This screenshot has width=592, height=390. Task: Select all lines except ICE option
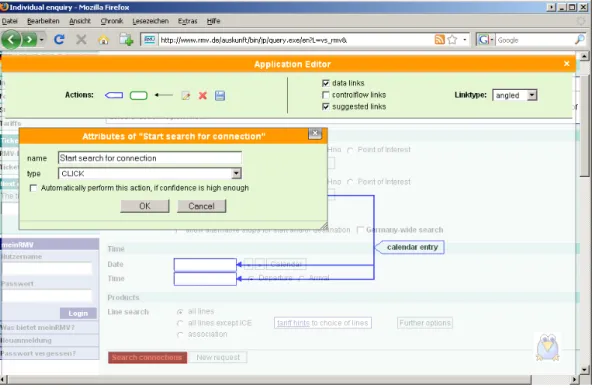pos(180,323)
